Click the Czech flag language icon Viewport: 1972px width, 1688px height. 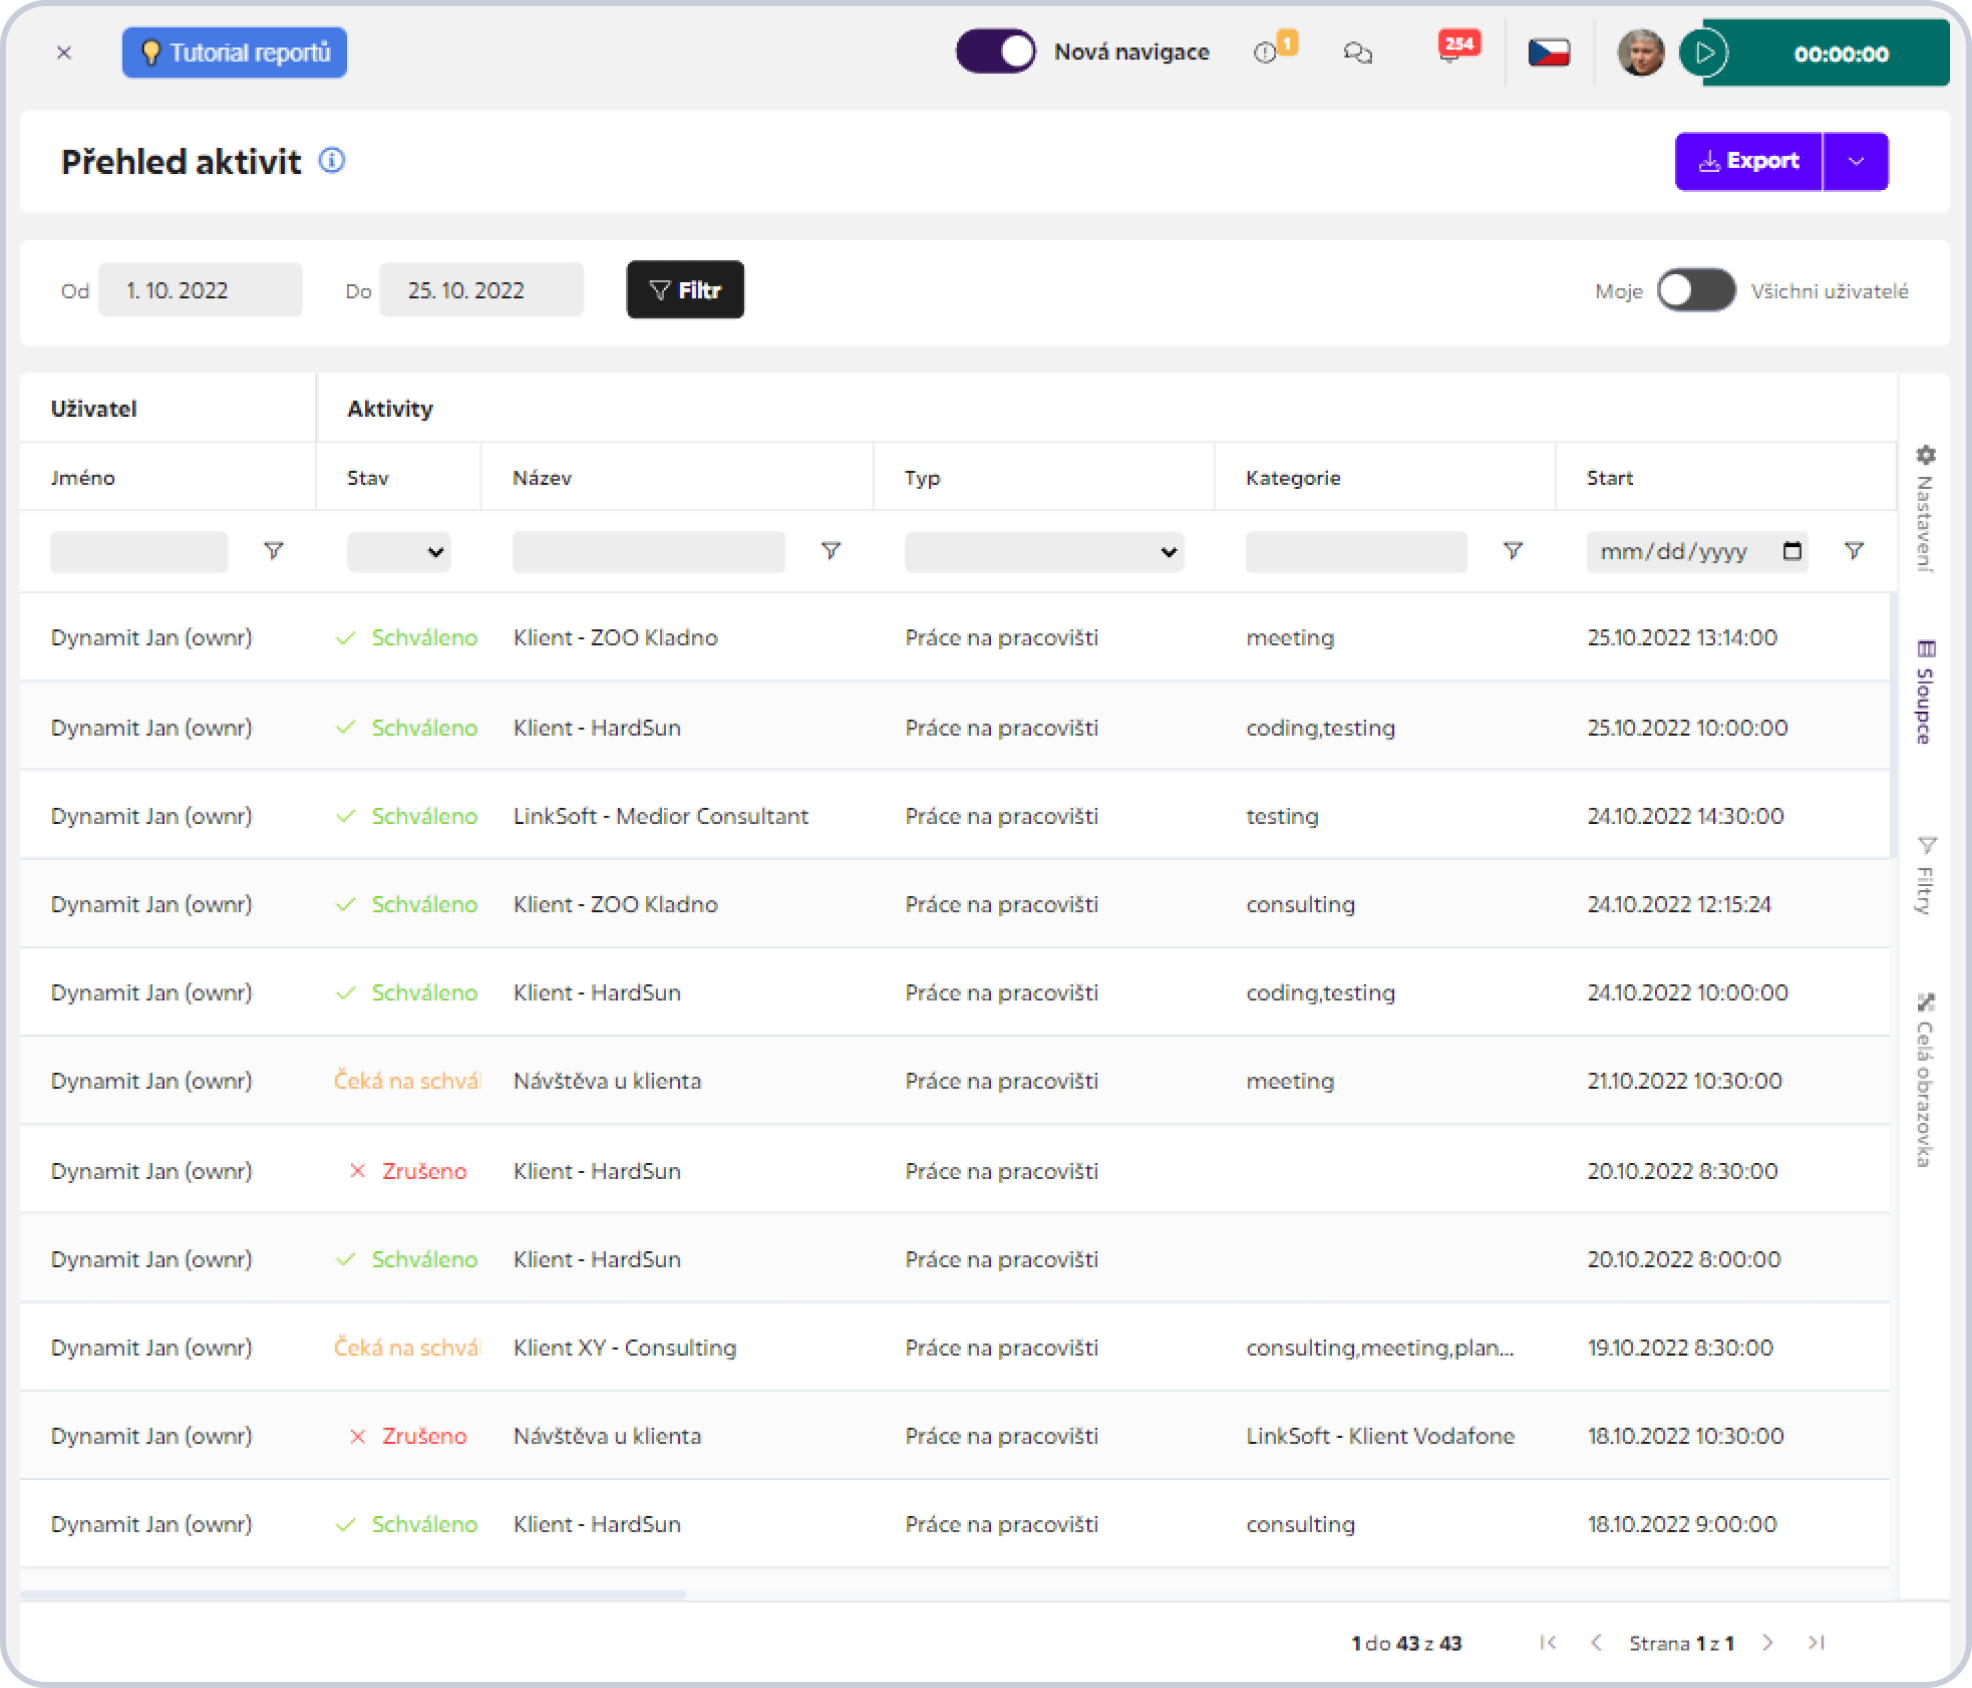click(1548, 53)
